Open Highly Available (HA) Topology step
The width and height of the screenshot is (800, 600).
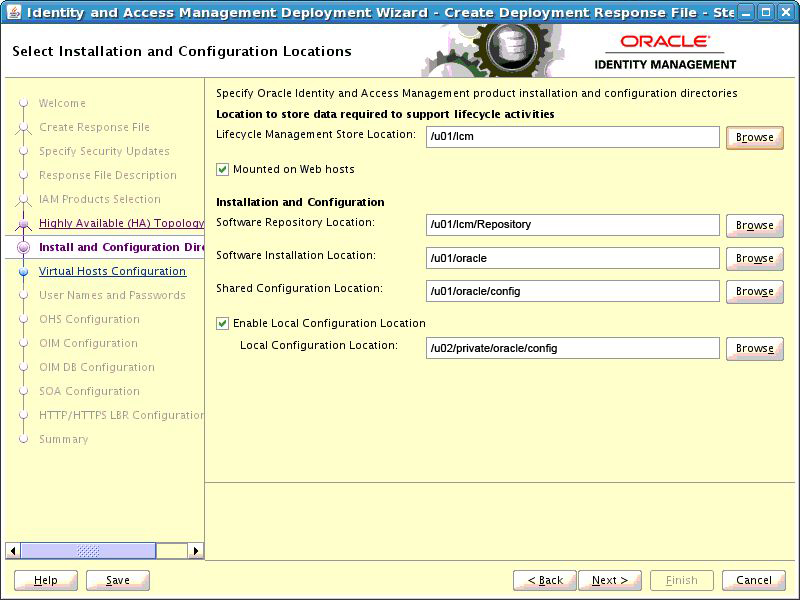point(121,223)
